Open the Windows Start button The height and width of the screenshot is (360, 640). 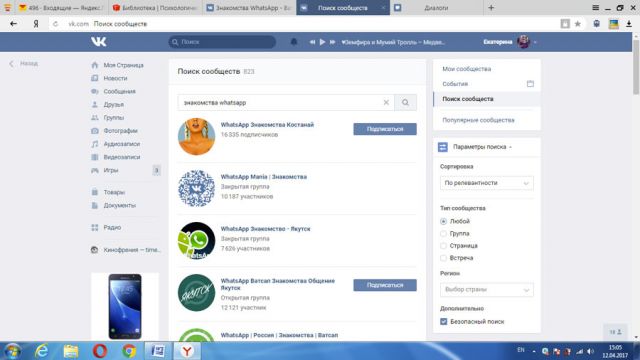12,351
